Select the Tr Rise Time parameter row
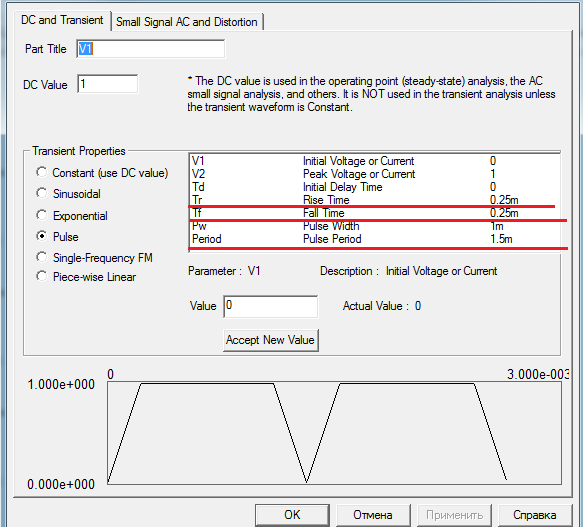This screenshot has width=583, height=527. pyautogui.click(x=374, y=200)
